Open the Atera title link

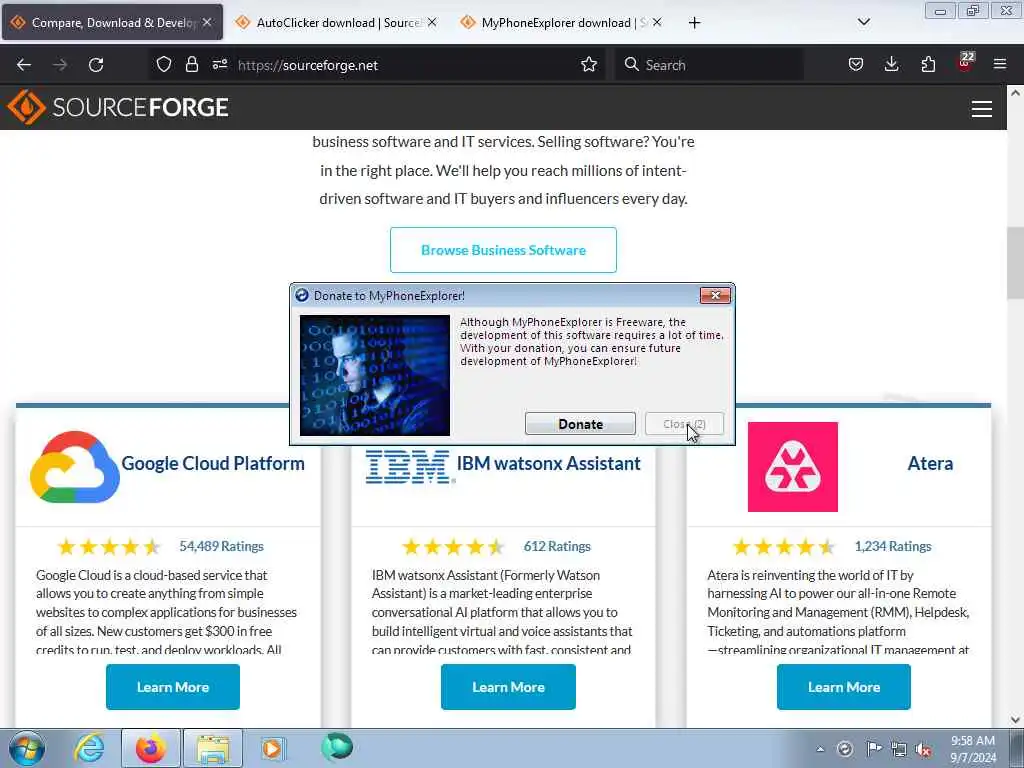coord(930,463)
